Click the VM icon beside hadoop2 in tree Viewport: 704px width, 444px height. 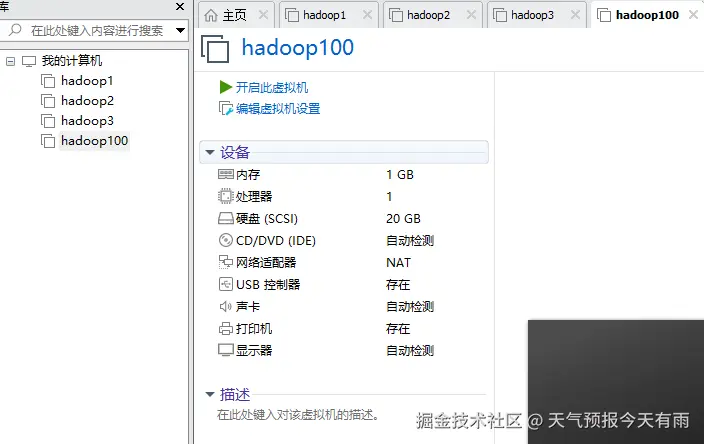48,101
